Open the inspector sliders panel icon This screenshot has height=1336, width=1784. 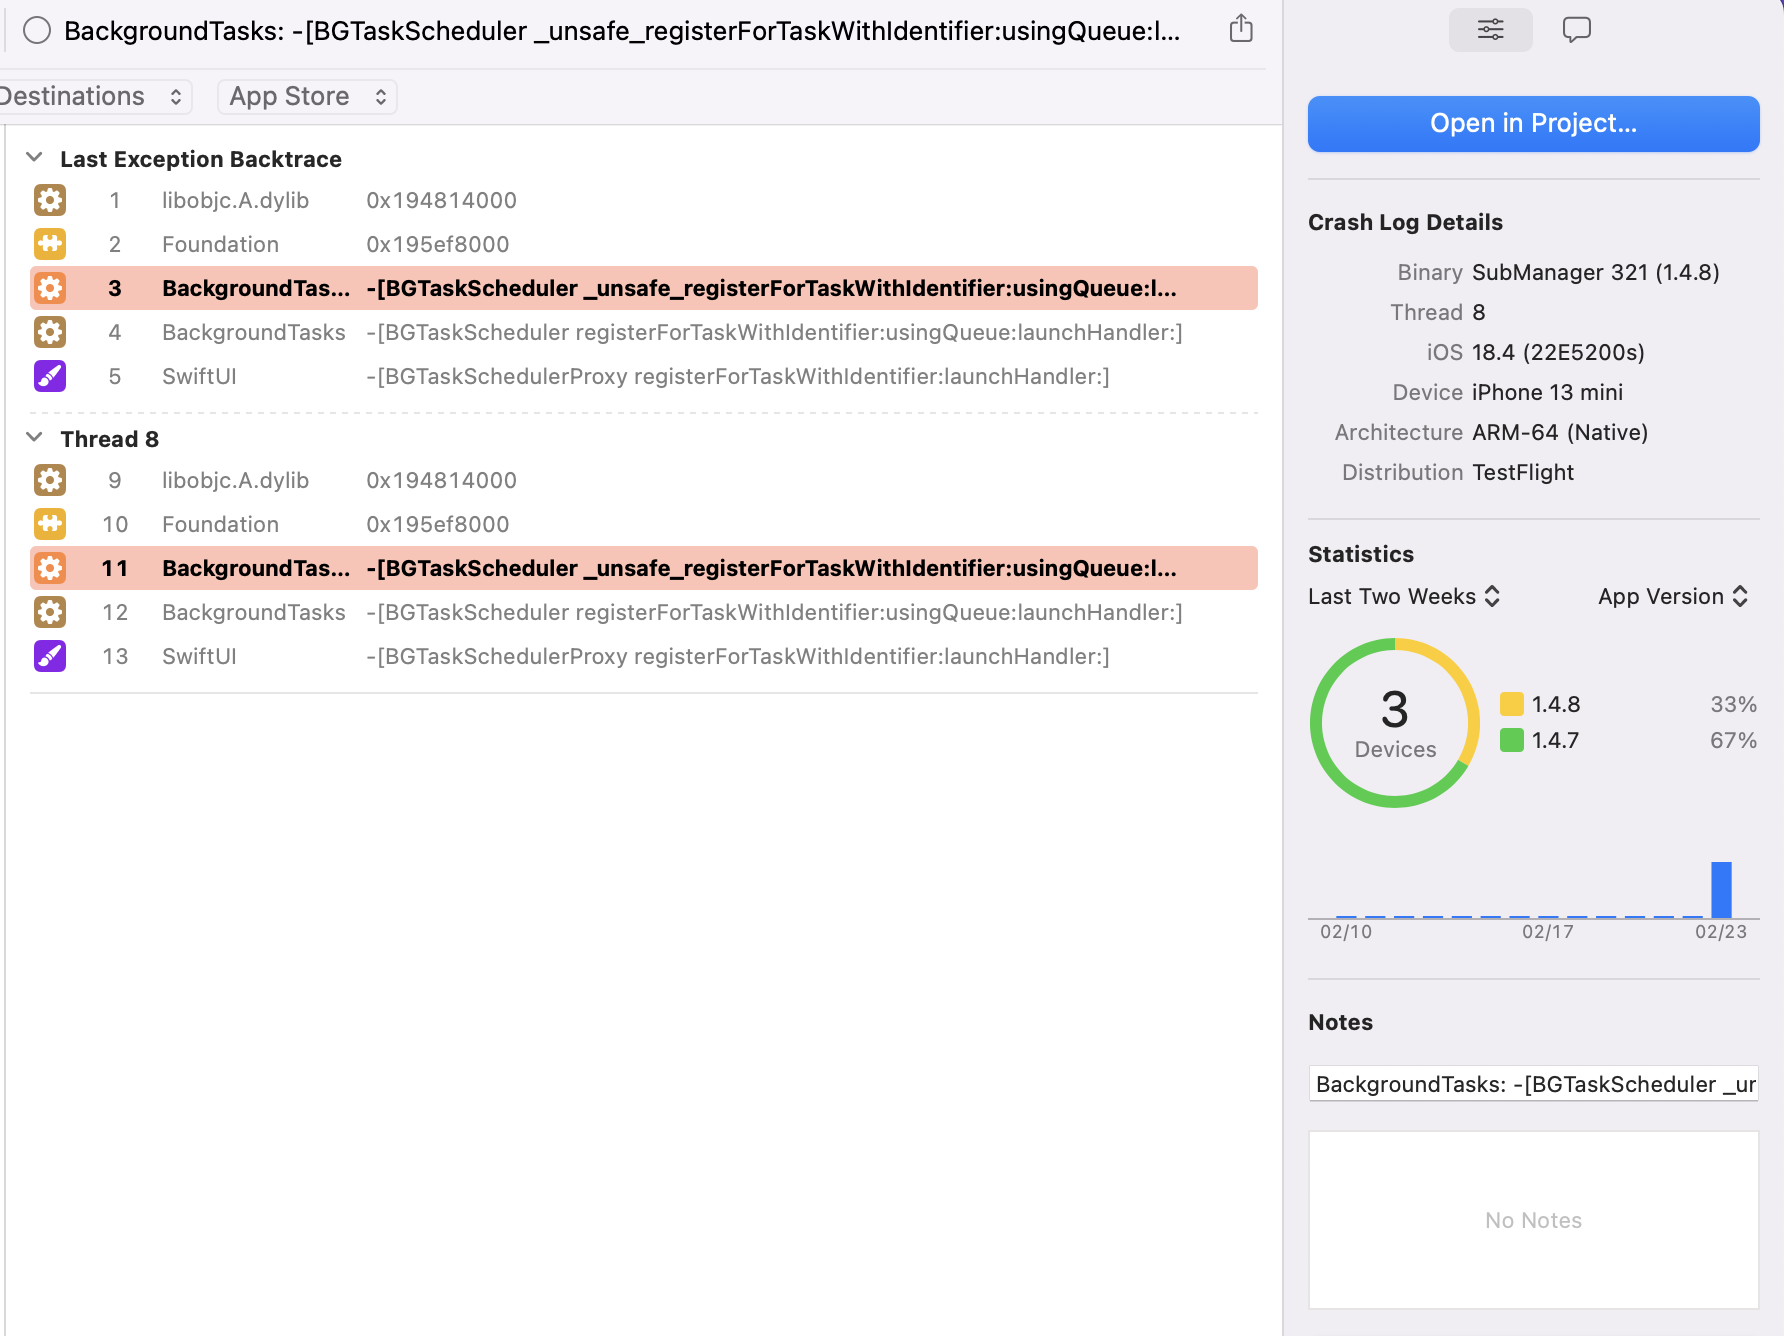(1490, 30)
